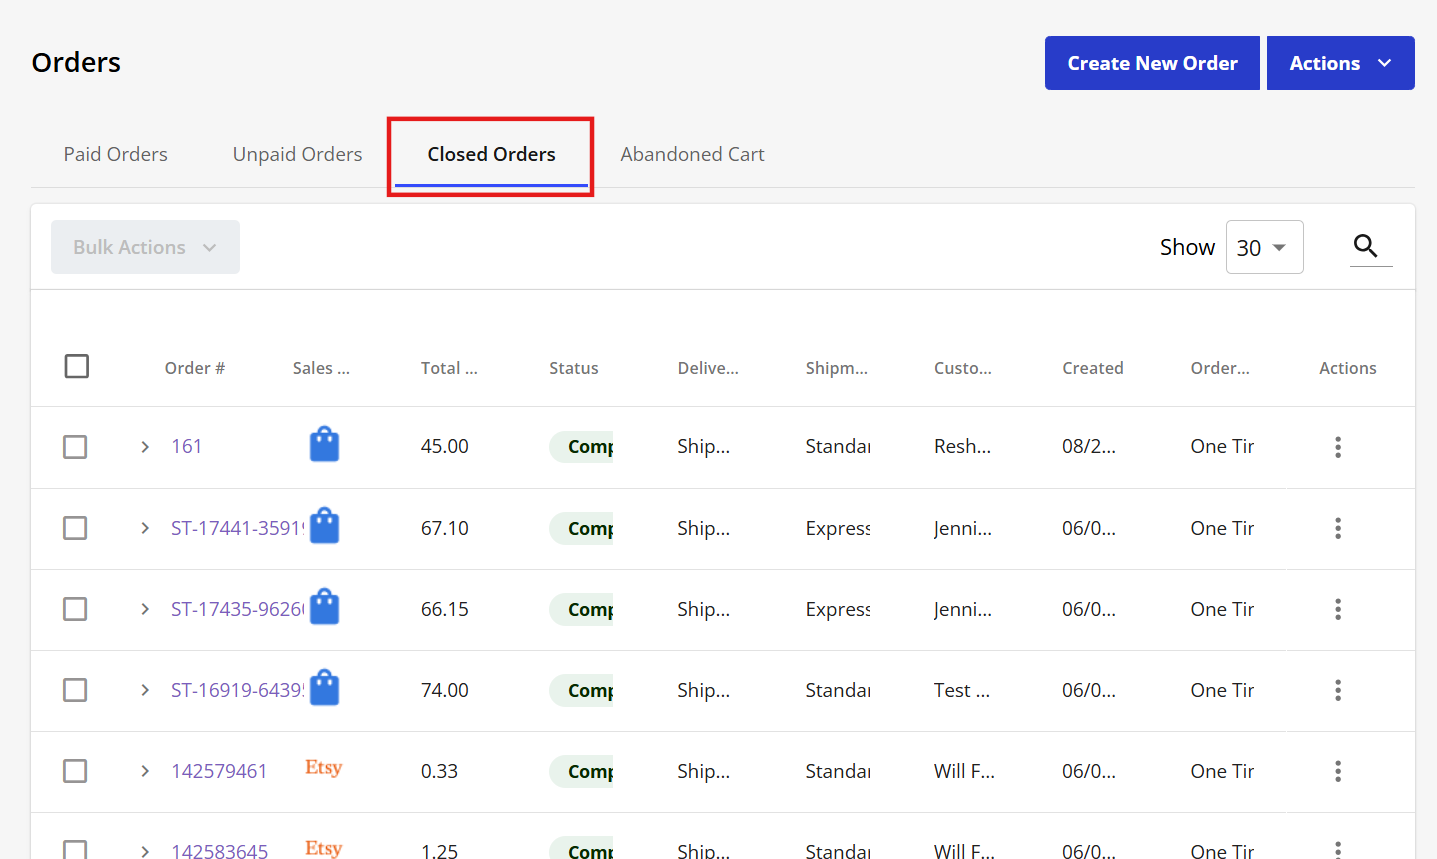Click customer Test ... in ST-16919 row
This screenshot has width=1437, height=859.
pyautogui.click(x=962, y=690)
